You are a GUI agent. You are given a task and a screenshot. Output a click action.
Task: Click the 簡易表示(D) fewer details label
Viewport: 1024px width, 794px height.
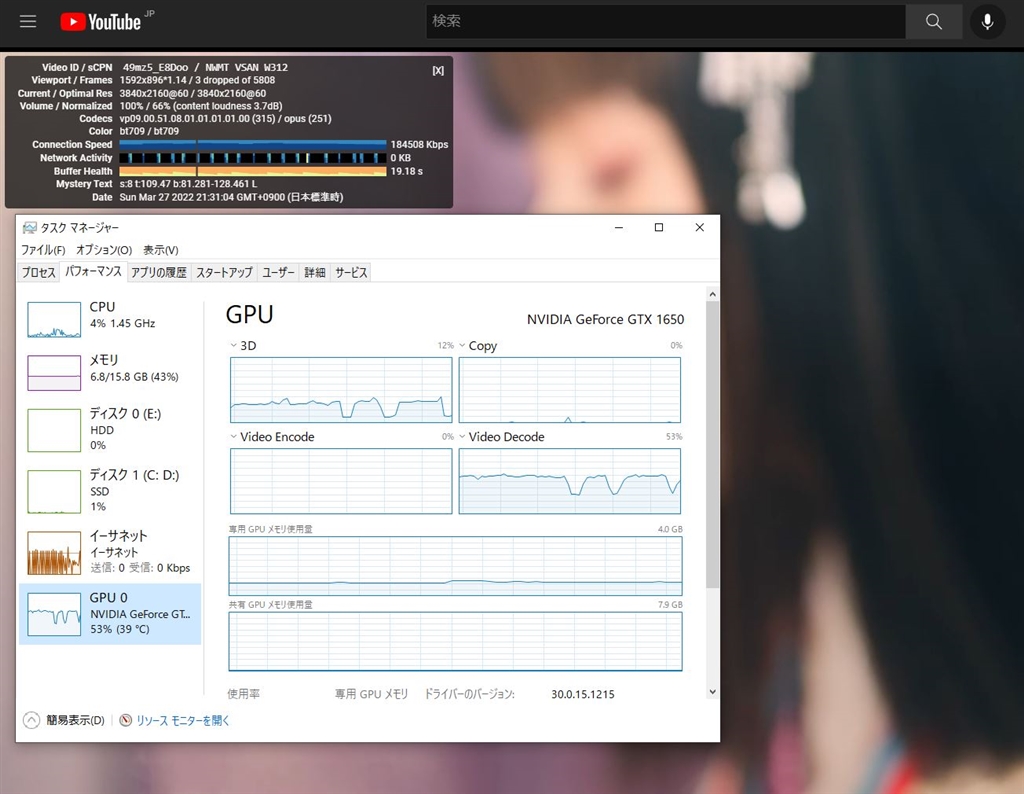point(75,720)
